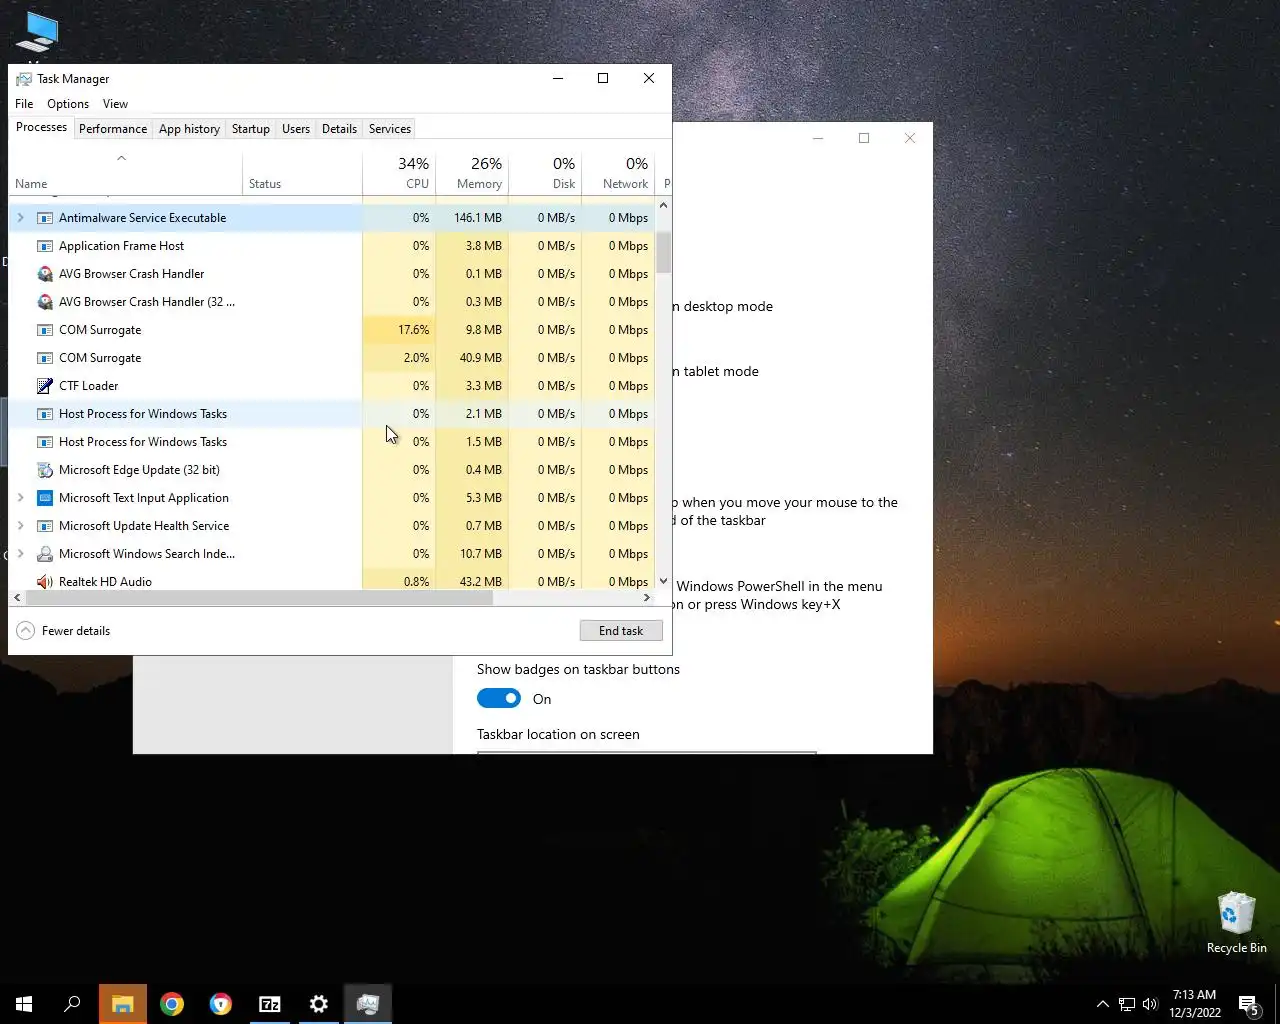Open the Windows Start menu

tap(24, 1004)
